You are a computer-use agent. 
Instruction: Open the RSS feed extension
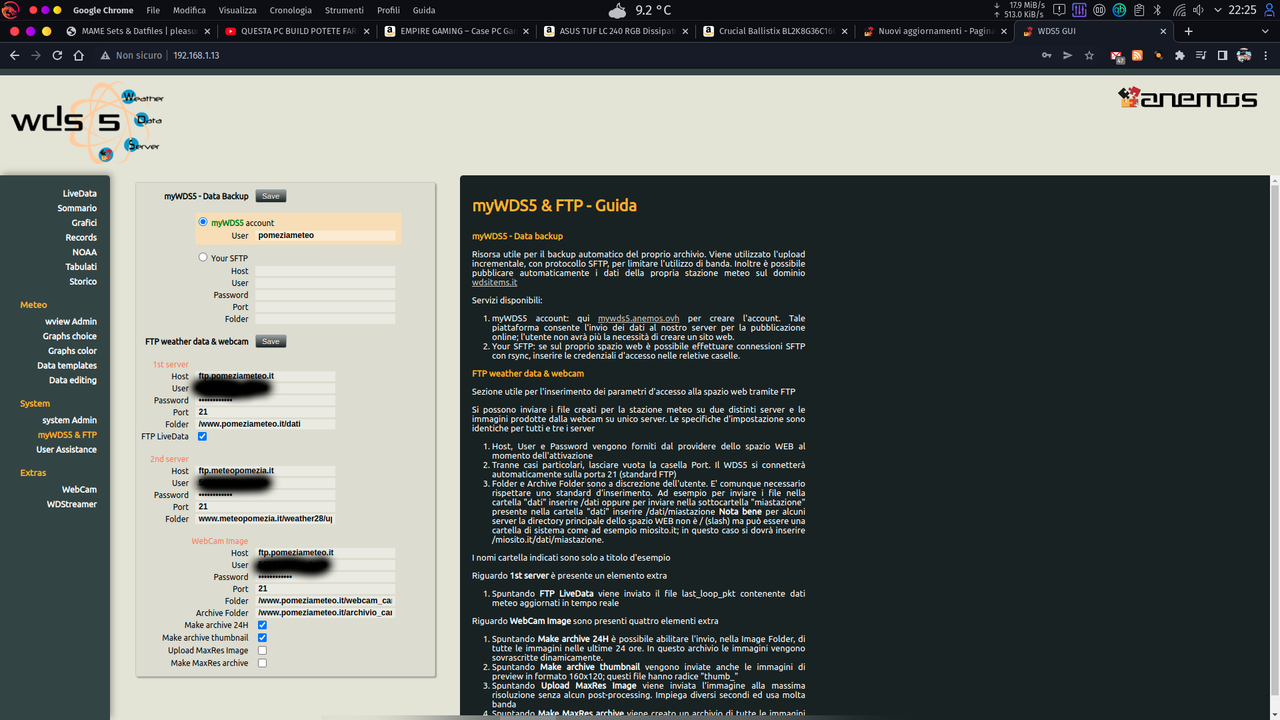[1137, 55]
